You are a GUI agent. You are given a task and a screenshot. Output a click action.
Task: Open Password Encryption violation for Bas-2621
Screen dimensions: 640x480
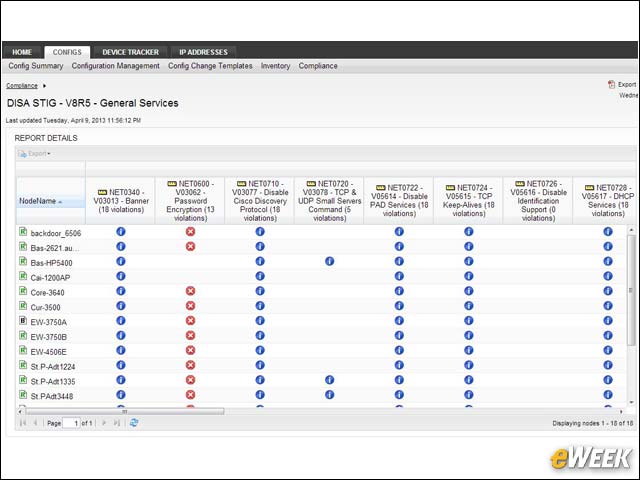(190, 247)
